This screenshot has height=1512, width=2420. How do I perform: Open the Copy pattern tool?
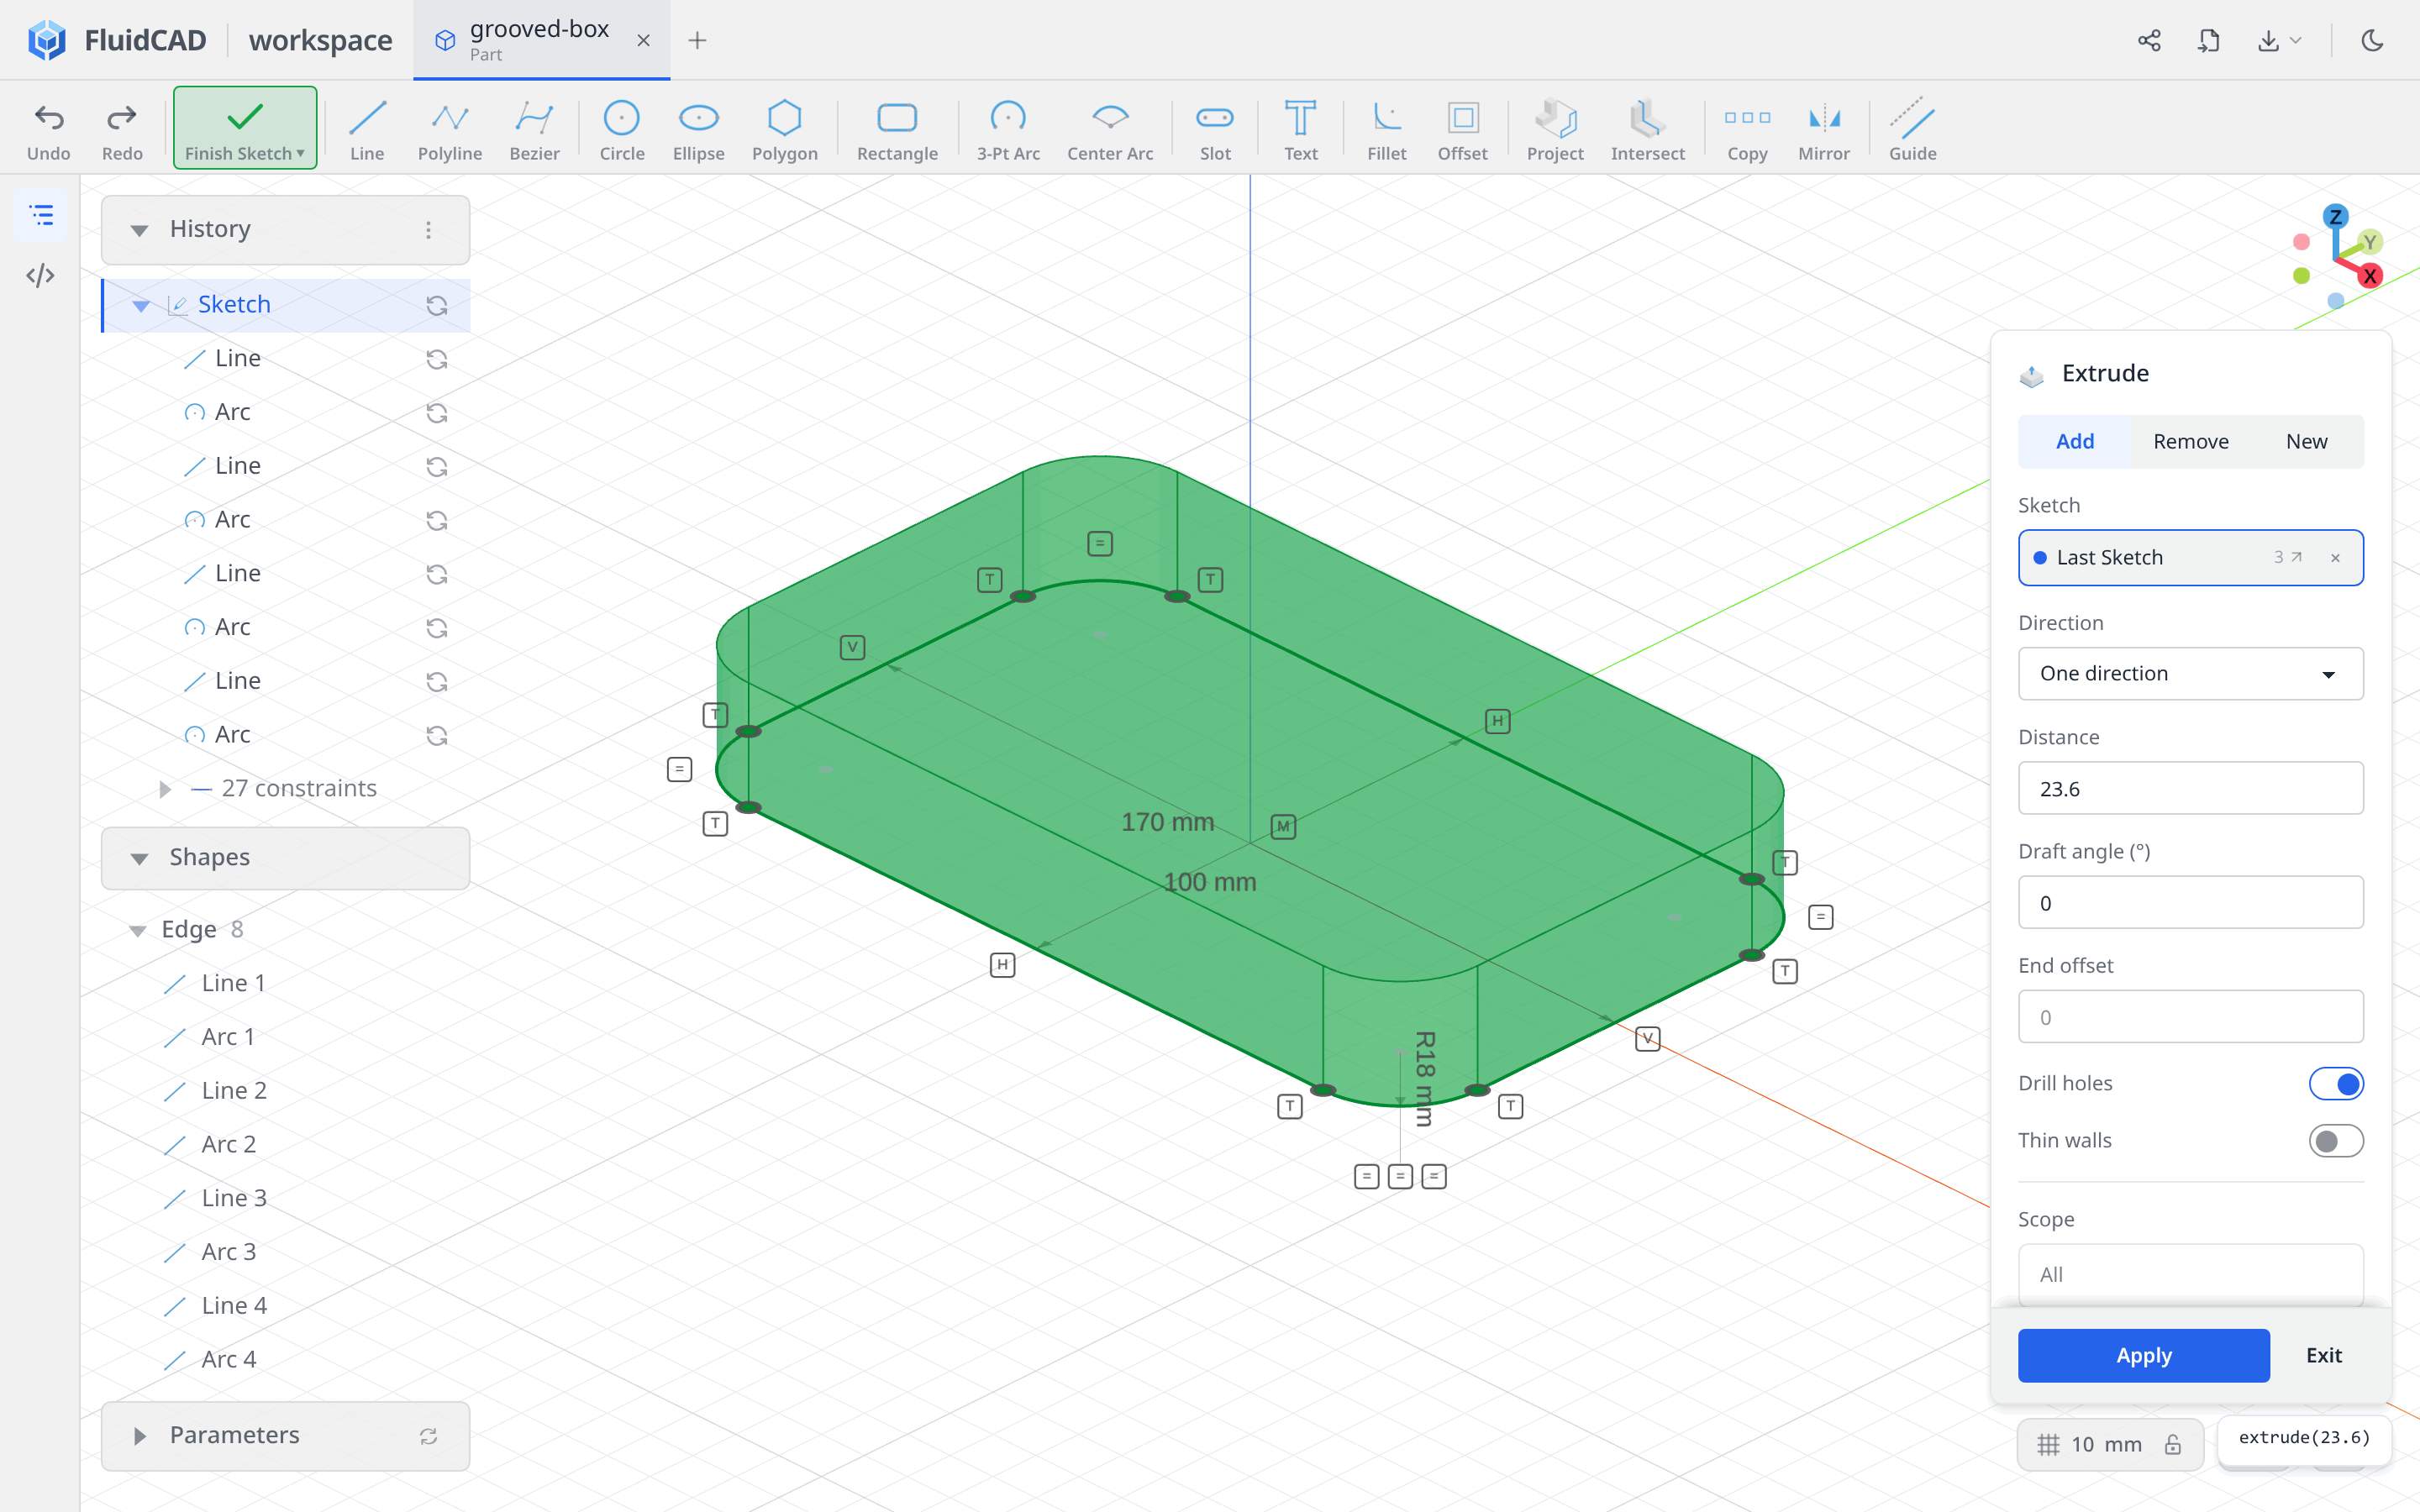(x=1747, y=129)
